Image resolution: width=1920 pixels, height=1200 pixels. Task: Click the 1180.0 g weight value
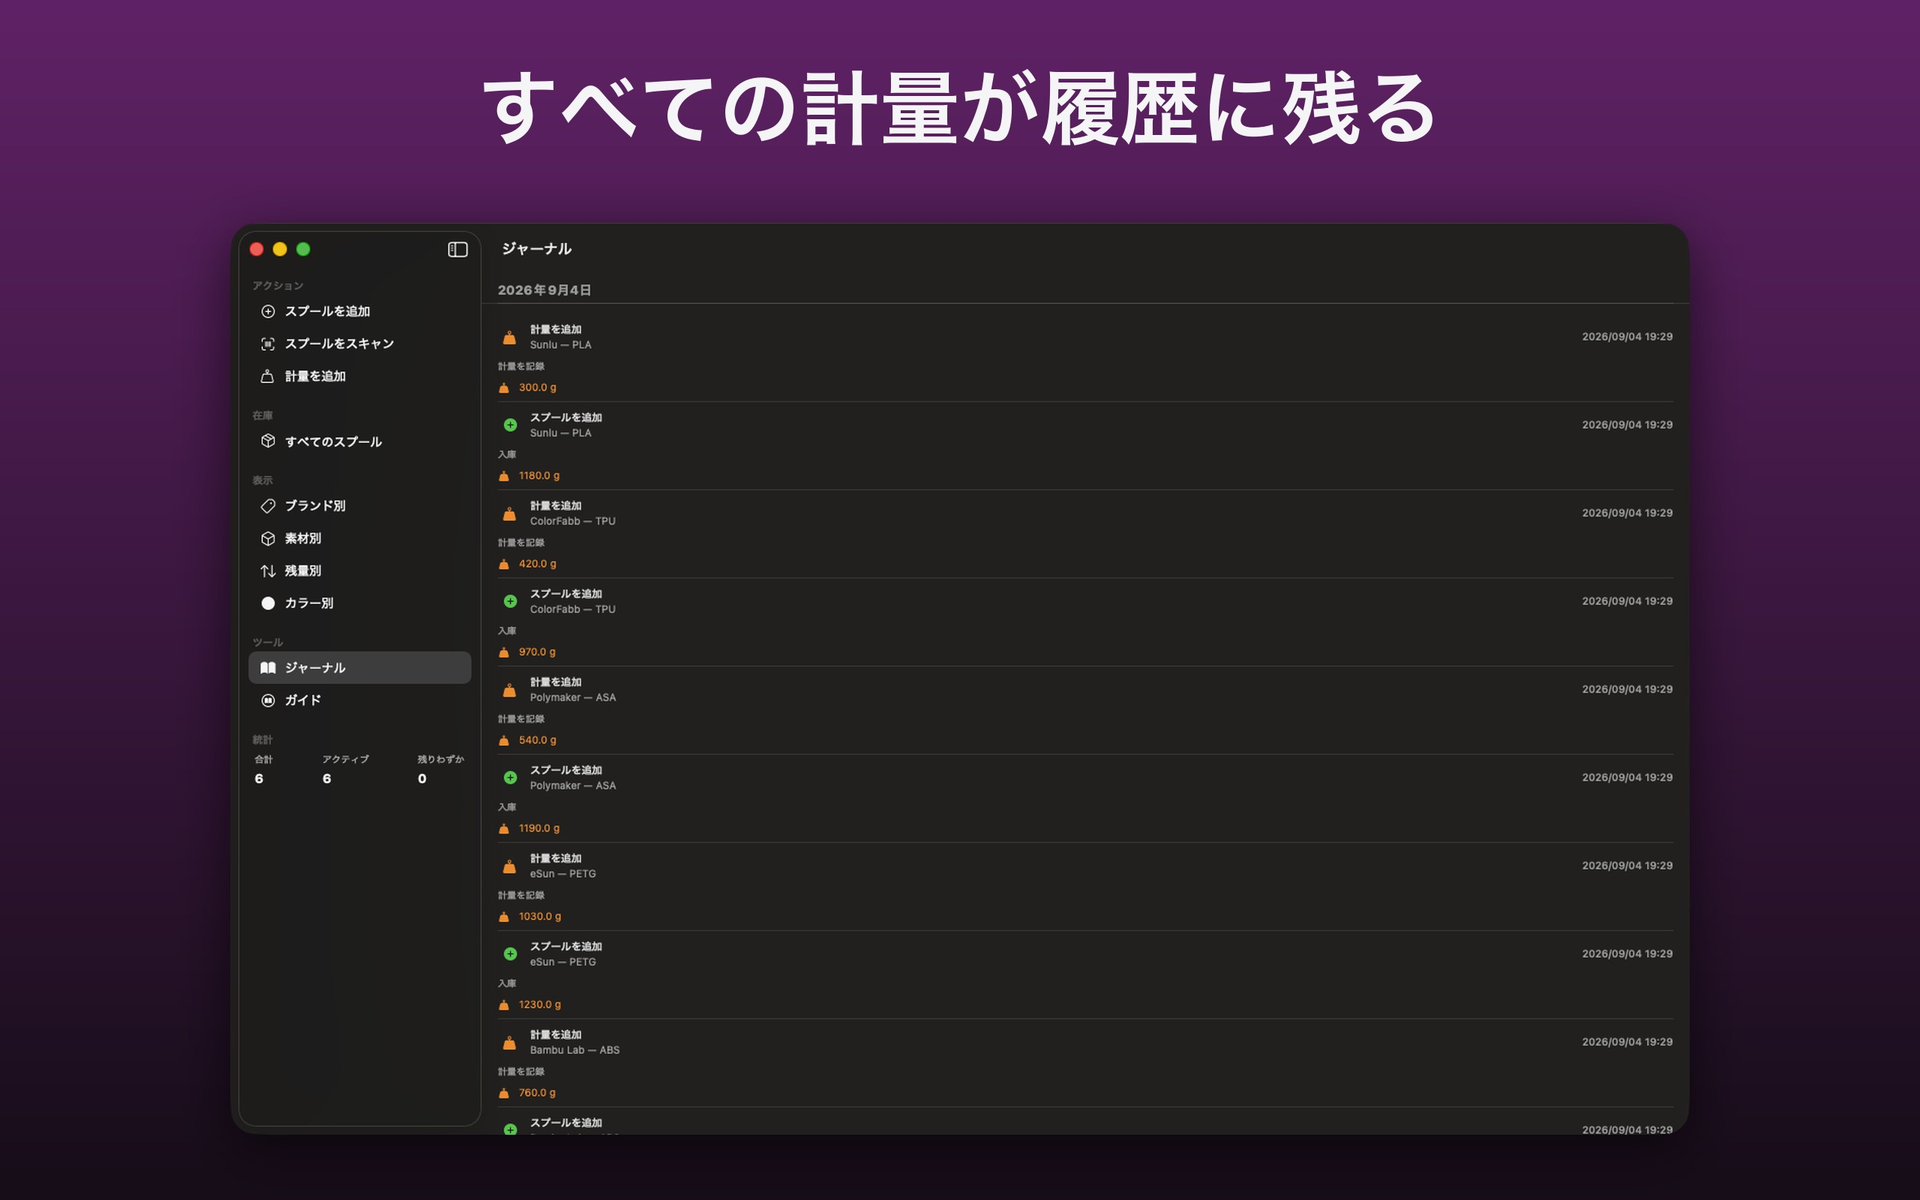pos(539,476)
